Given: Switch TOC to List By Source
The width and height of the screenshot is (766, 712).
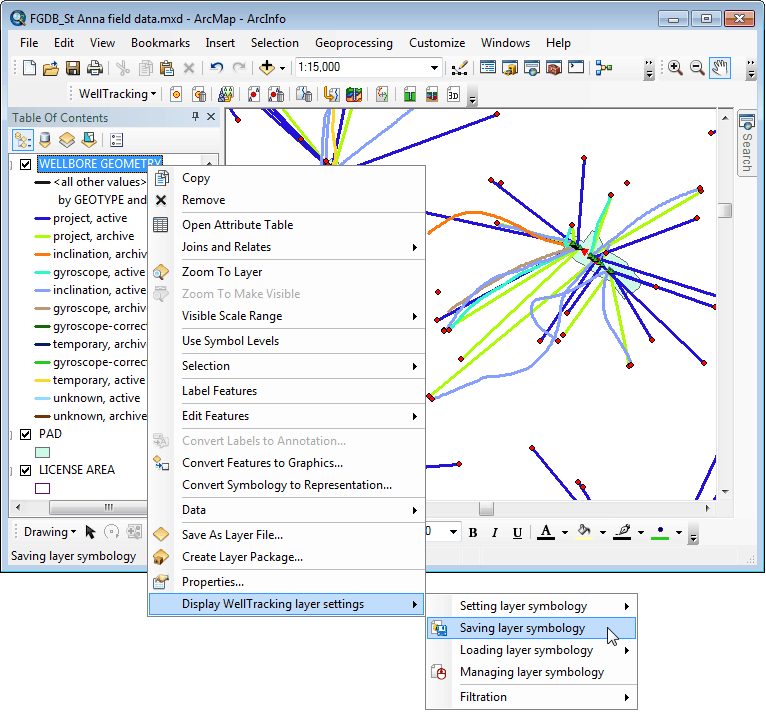Looking at the screenshot, I should [x=45, y=140].
